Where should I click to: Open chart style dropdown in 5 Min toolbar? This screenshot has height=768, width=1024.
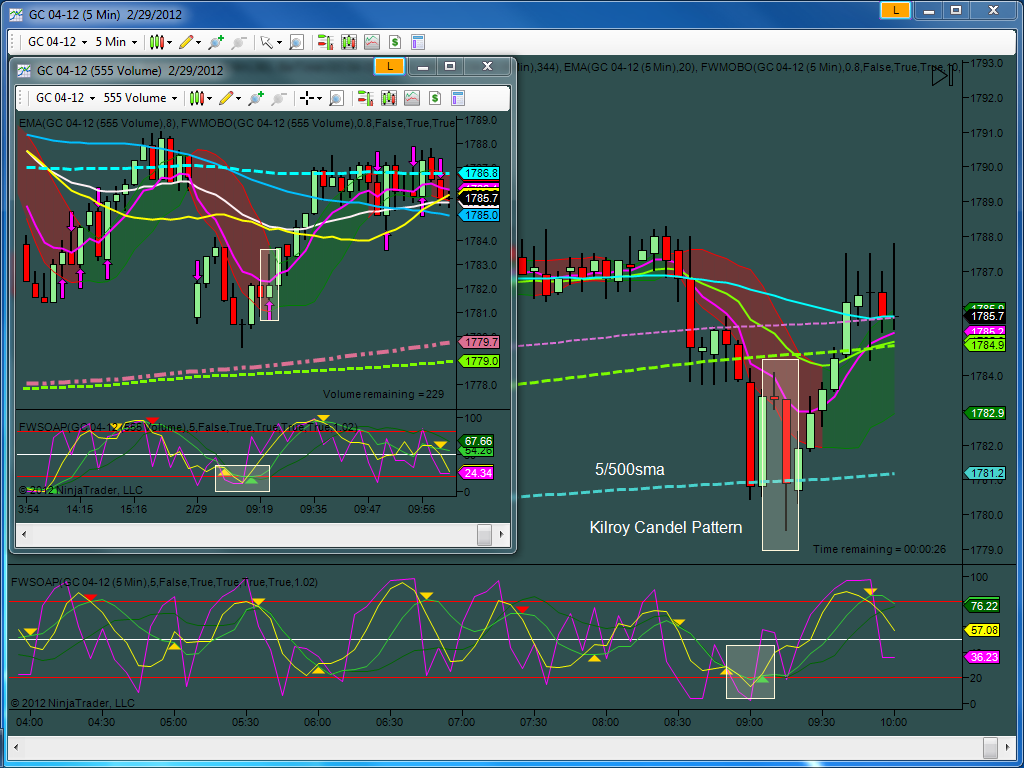[x=160, y=42]
